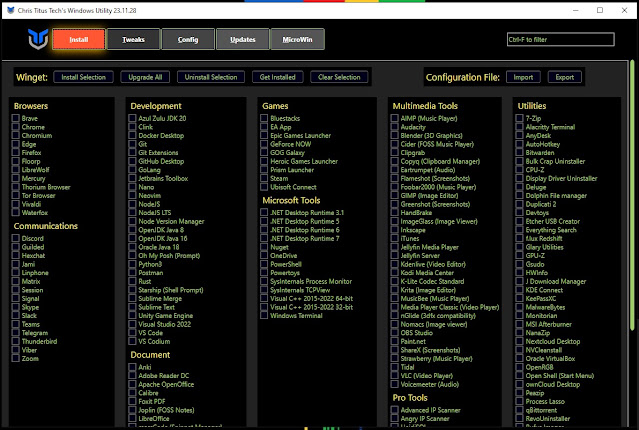
Task: Open the Config tab
Action: click(x=188, y=40)
